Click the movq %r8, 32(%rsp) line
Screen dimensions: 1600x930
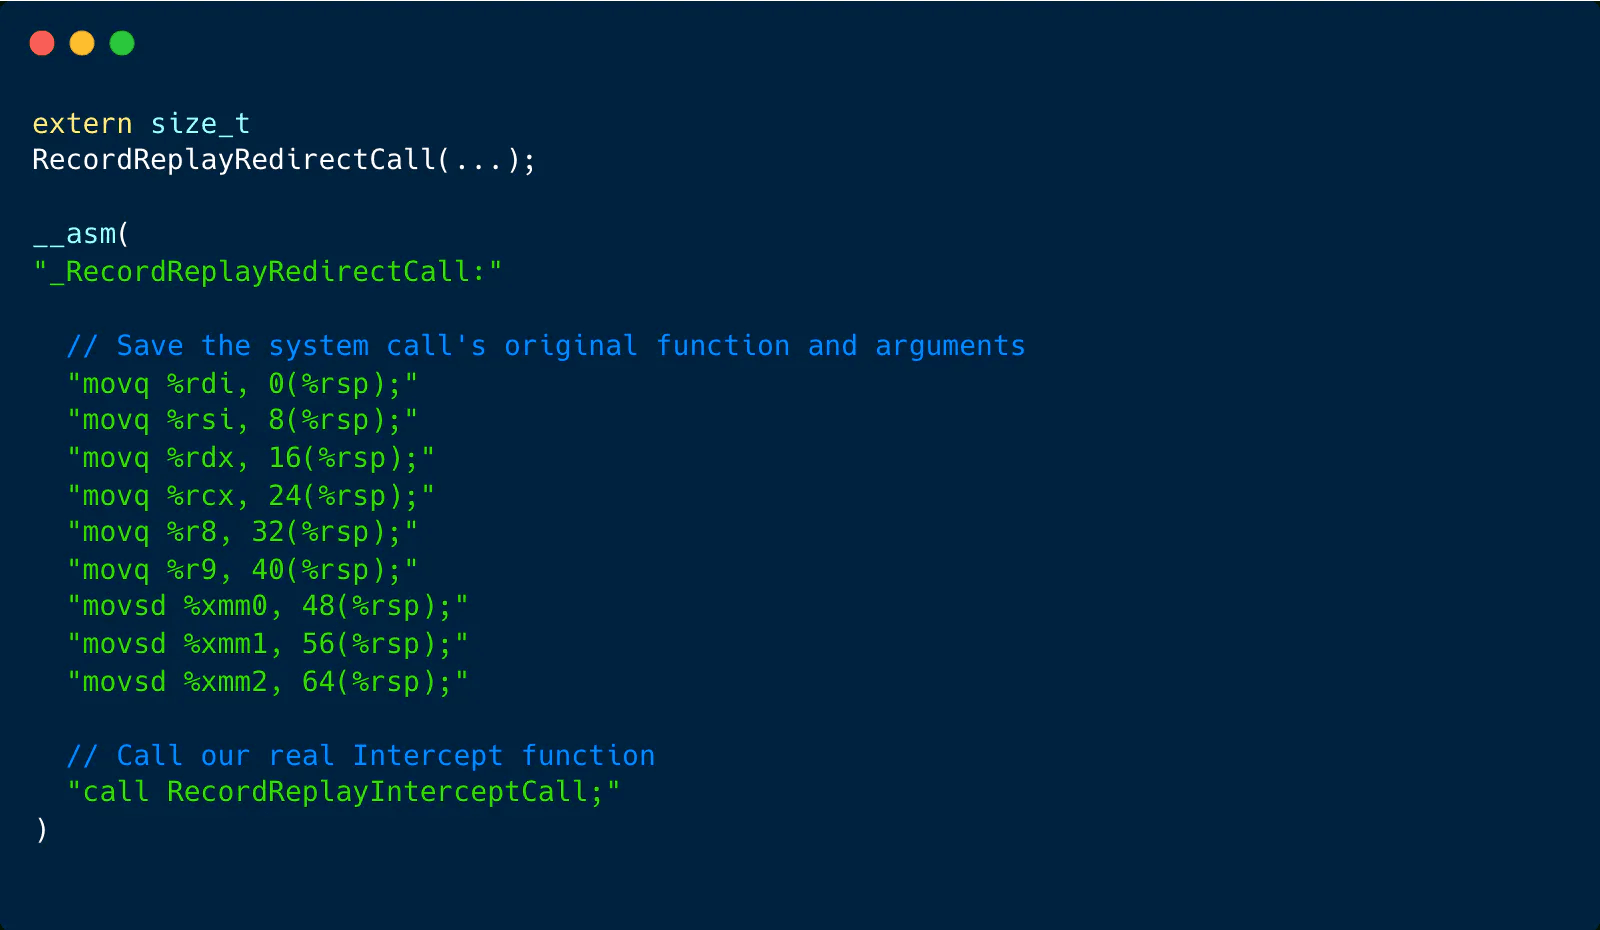tap(242, 532)
